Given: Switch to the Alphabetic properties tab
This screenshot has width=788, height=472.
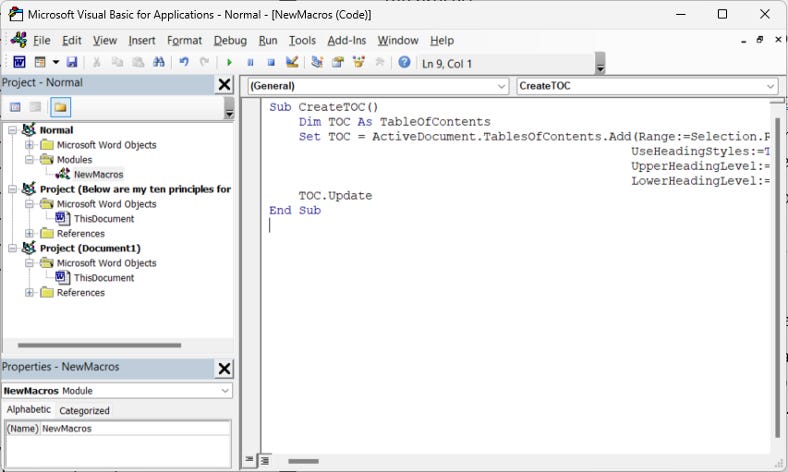Looking at the screenshot, I should (x=28, y=410).
